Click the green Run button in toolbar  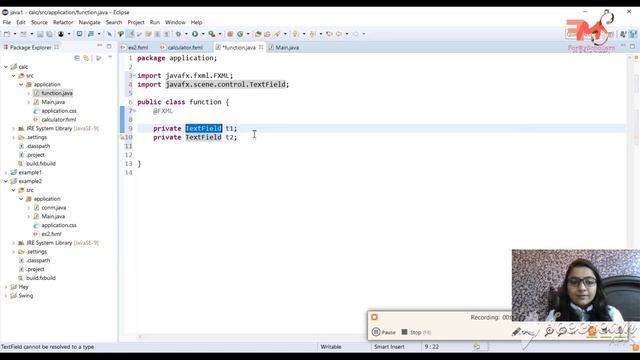pyautogui.click(x=195, y=34)
